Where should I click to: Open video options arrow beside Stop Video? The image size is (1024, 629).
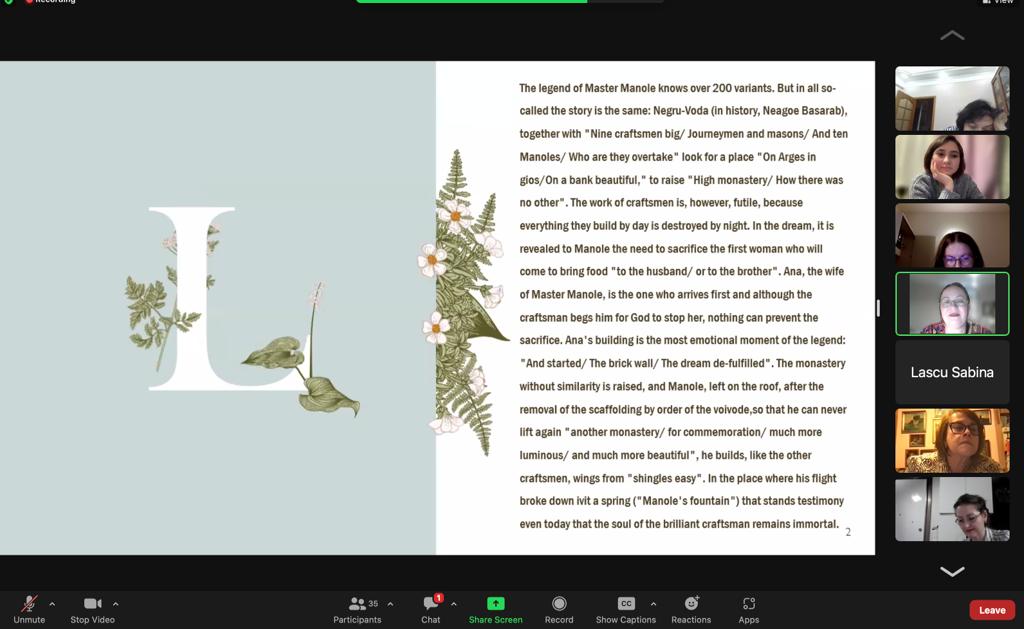pyautogui.click(x=116, y=604)
